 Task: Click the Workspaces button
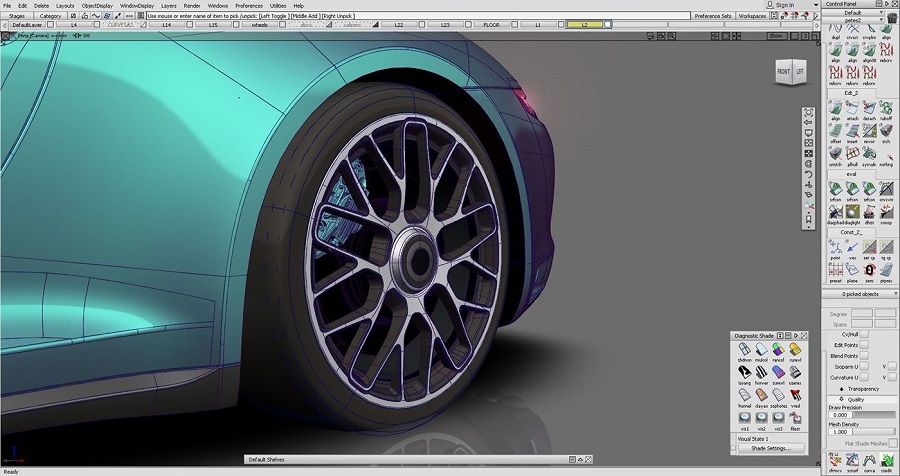pyautogui.click(x=753, y=16)
